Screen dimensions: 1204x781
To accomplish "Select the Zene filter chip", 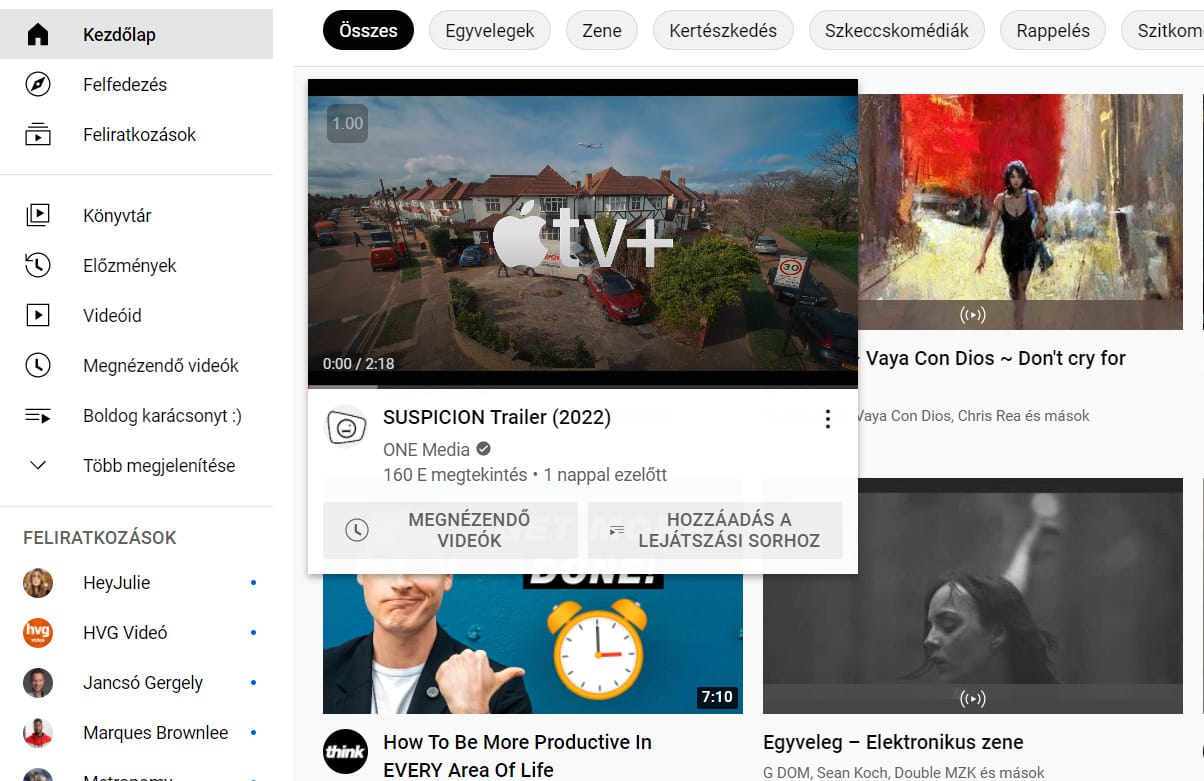I will pos(601,30).
